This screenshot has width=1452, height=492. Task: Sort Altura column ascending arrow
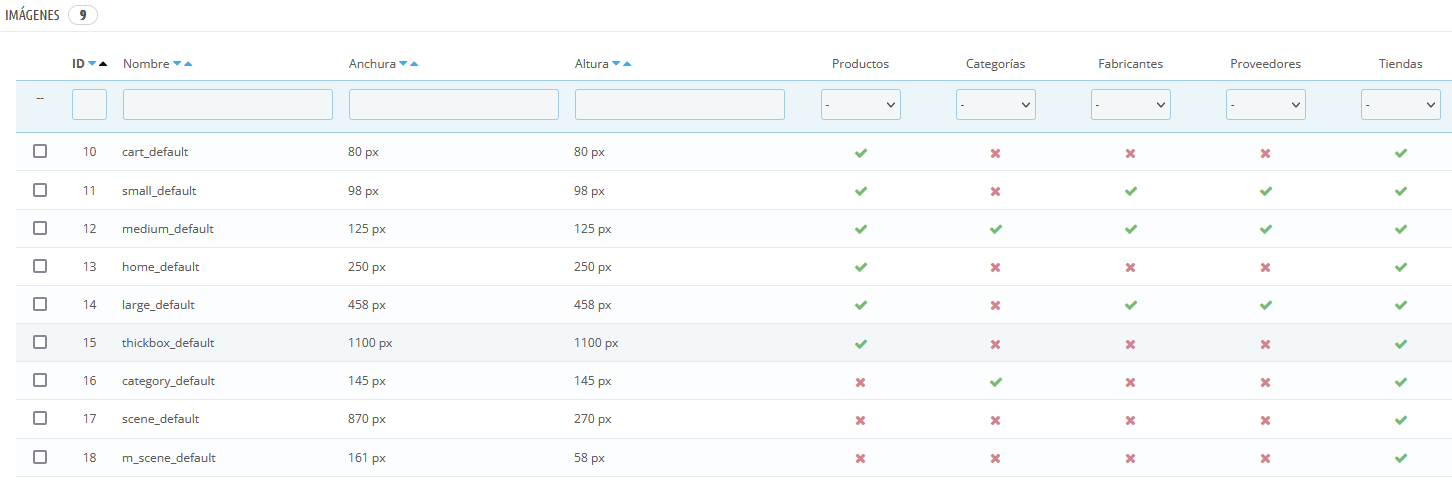627,64
